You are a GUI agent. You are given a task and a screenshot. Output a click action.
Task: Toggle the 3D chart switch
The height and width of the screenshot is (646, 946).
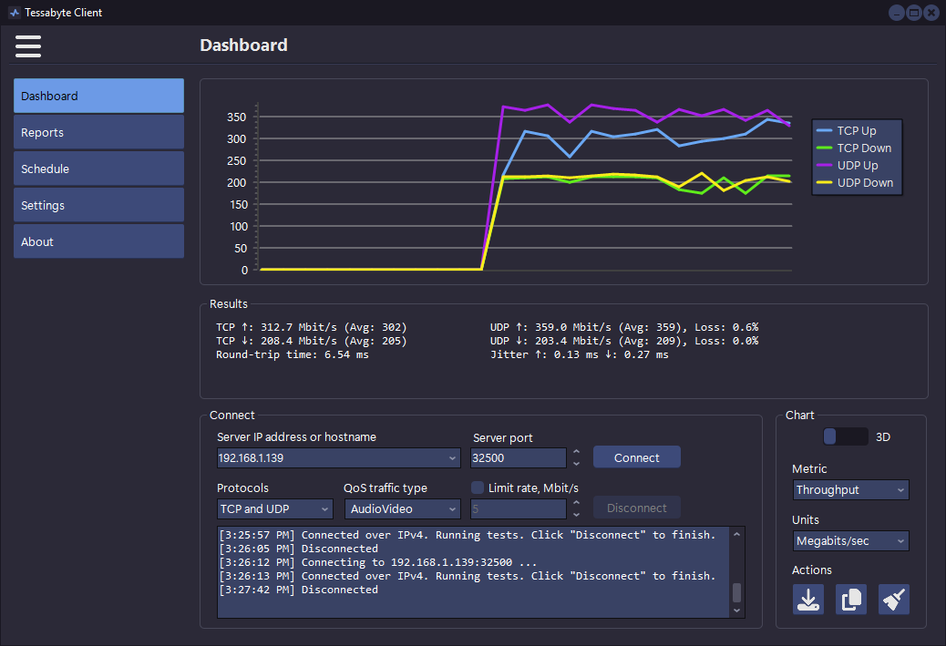click(x=845, y=437)
